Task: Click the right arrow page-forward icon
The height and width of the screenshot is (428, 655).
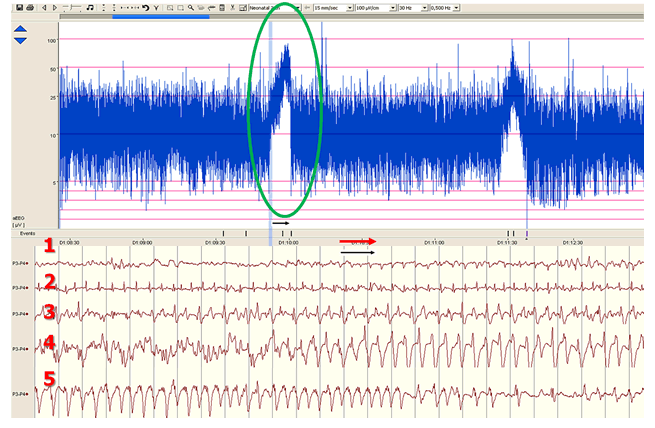Action: click(x=55, y=8)
